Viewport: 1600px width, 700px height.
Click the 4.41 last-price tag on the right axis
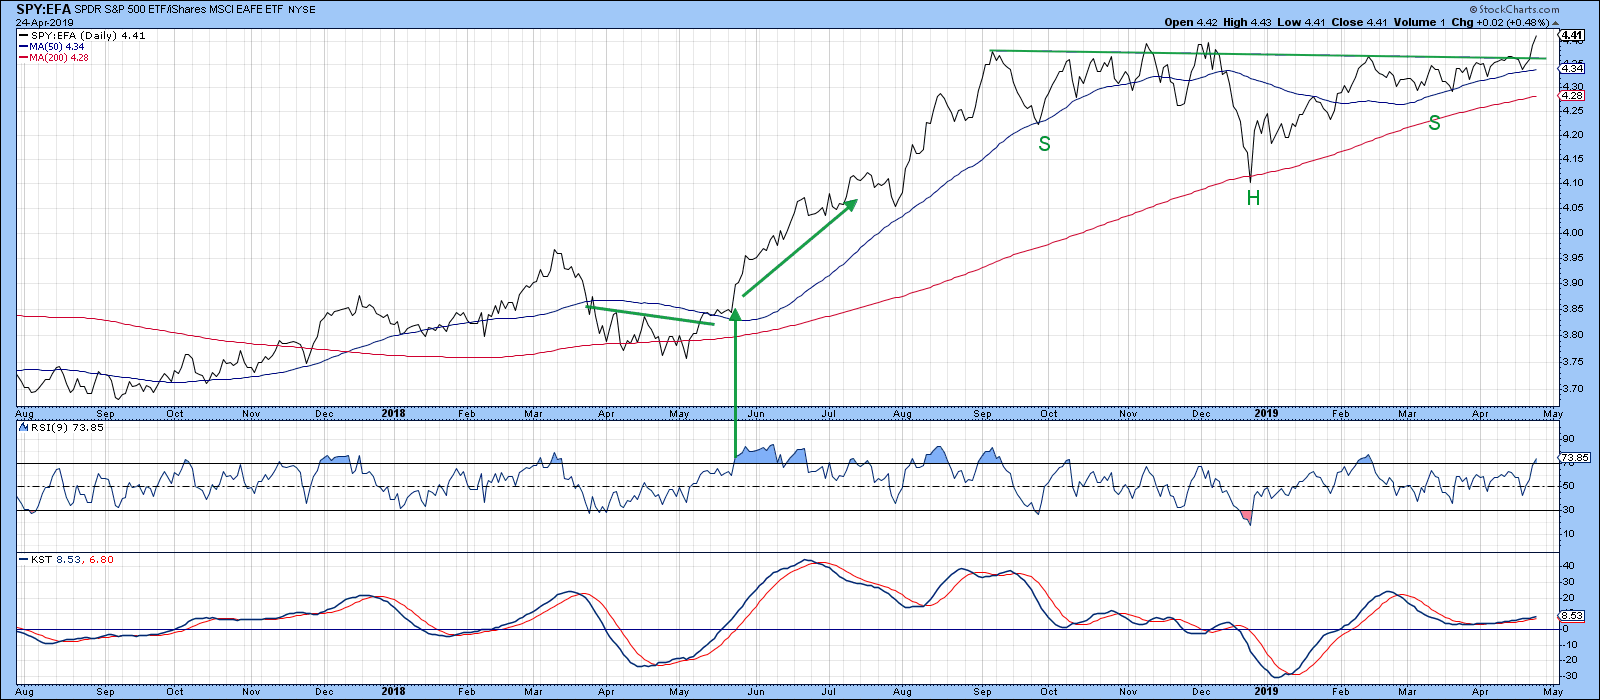tap(1573, 35)
